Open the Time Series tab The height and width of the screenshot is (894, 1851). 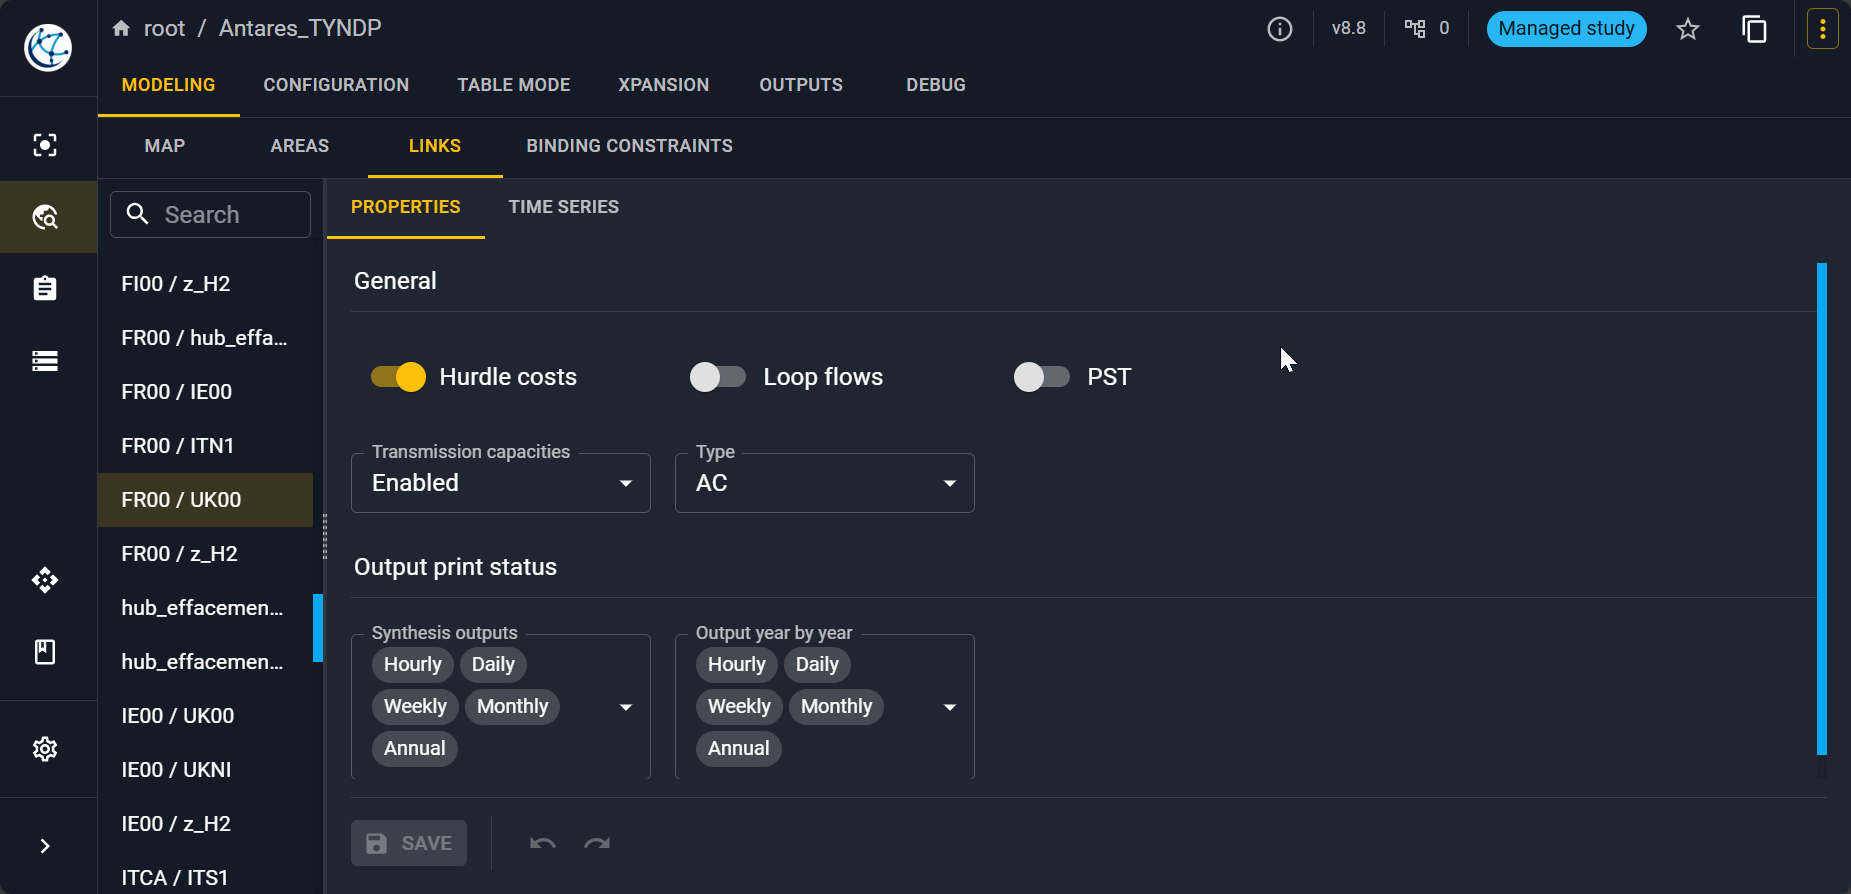pyautogui.click(x=564, y=207)
